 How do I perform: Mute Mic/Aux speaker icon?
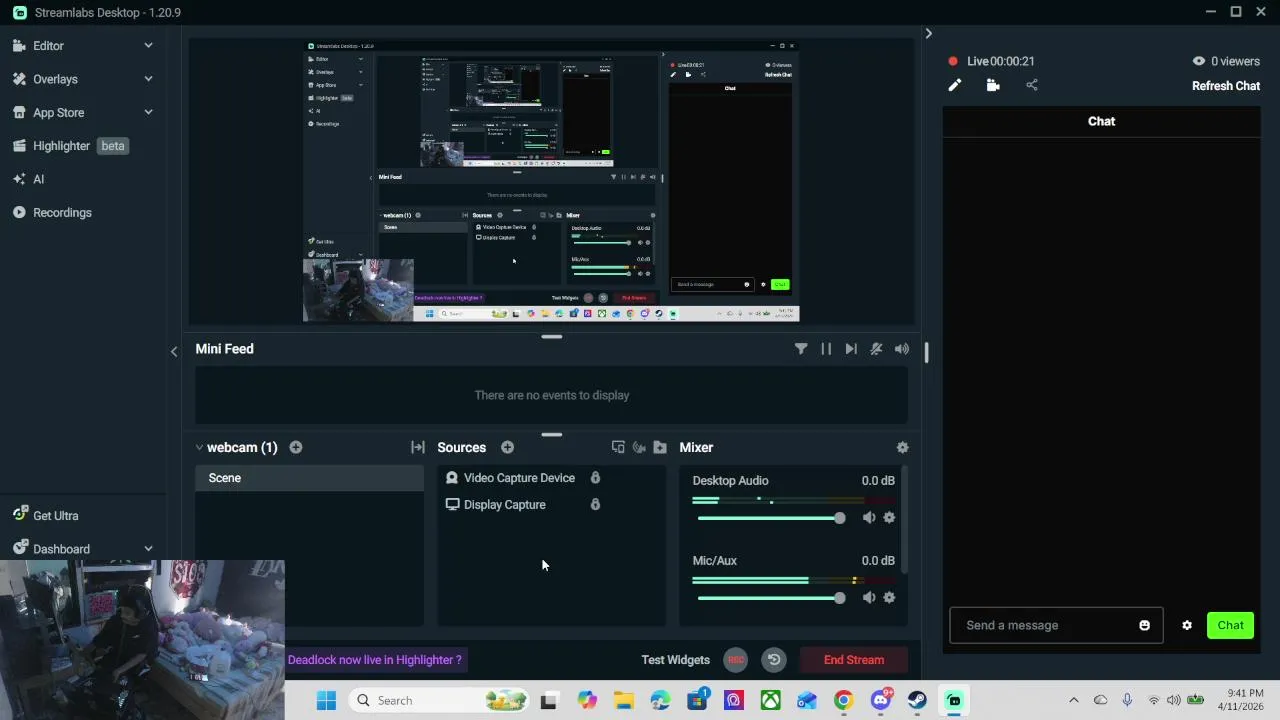tap(869, 598)
